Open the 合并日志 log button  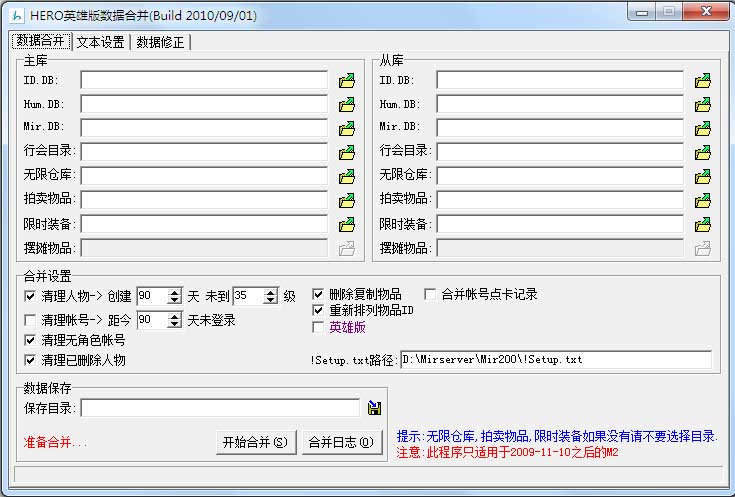click(341, 442)
